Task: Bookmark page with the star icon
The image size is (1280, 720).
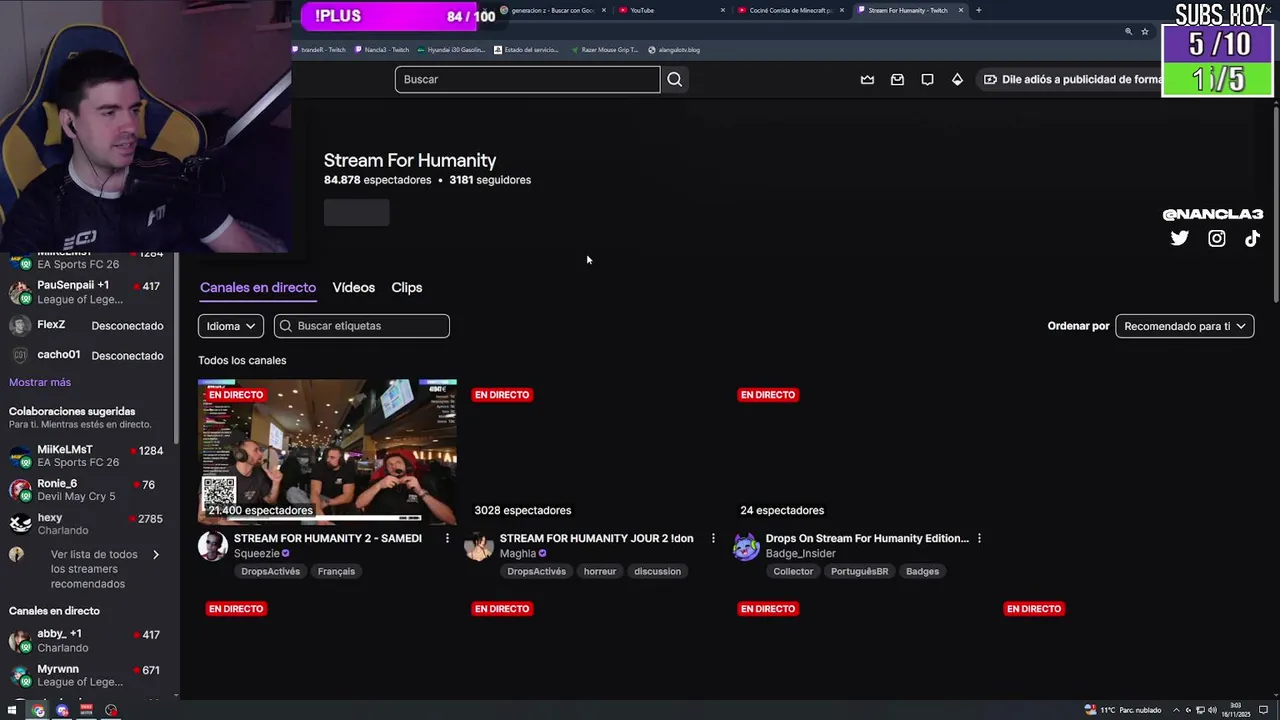Action: pos(1145,31)
